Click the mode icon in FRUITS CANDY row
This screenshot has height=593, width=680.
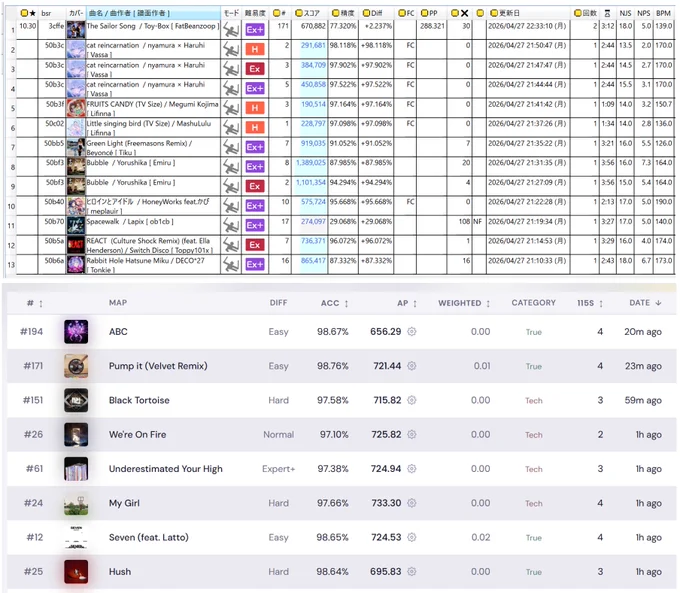231,108
